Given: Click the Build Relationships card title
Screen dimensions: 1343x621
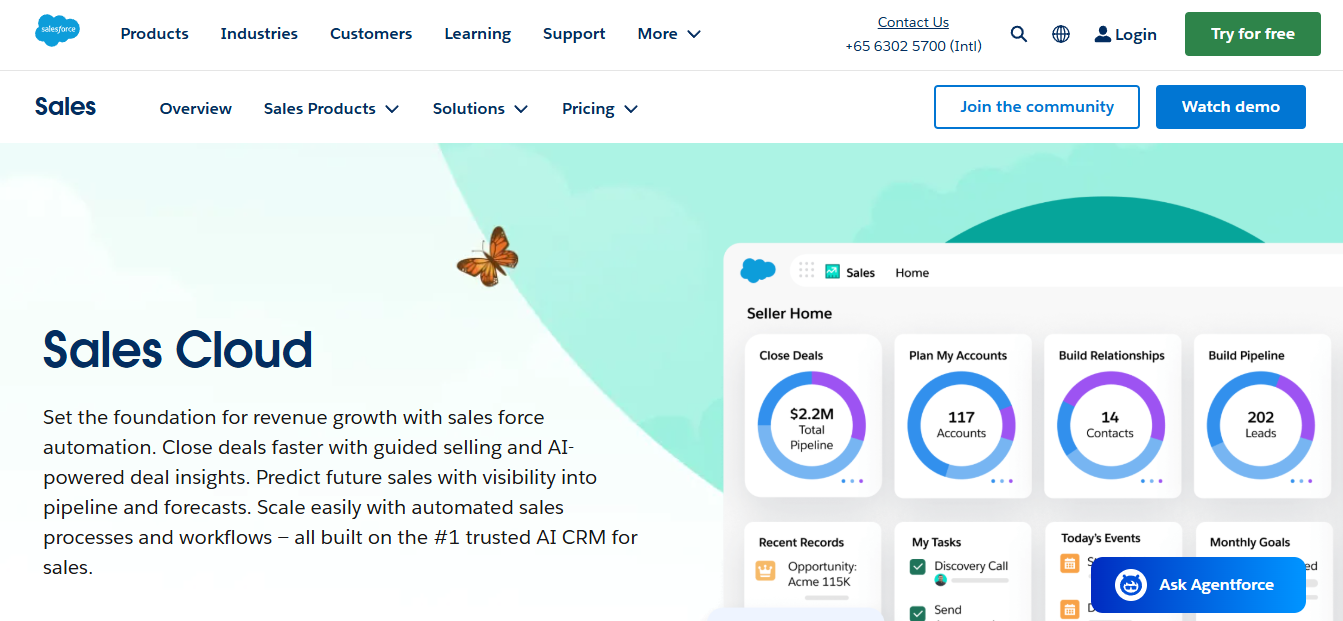Looking at the screenshot, I should 1112,355.
